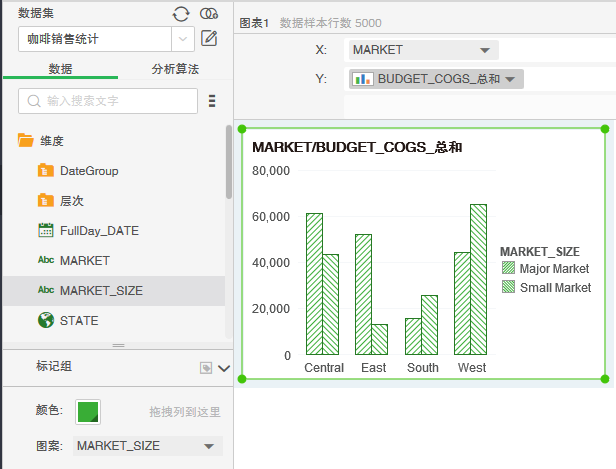Click the DateGroup folder icon

[x=45, y=171]
